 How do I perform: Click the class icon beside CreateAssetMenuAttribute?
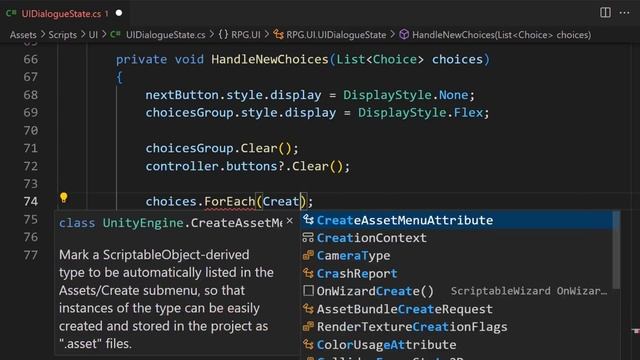coord(308,220)
